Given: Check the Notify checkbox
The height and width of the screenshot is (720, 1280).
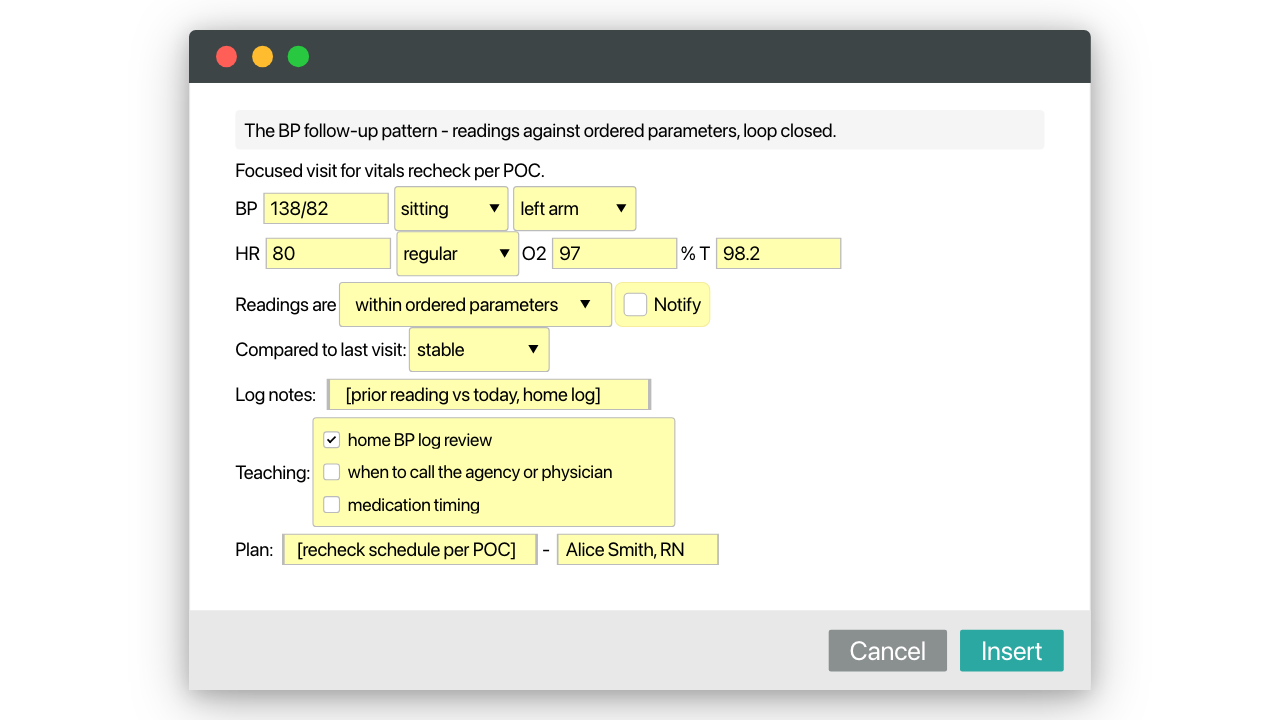Looking at the screenshot, I should (635, 305).
